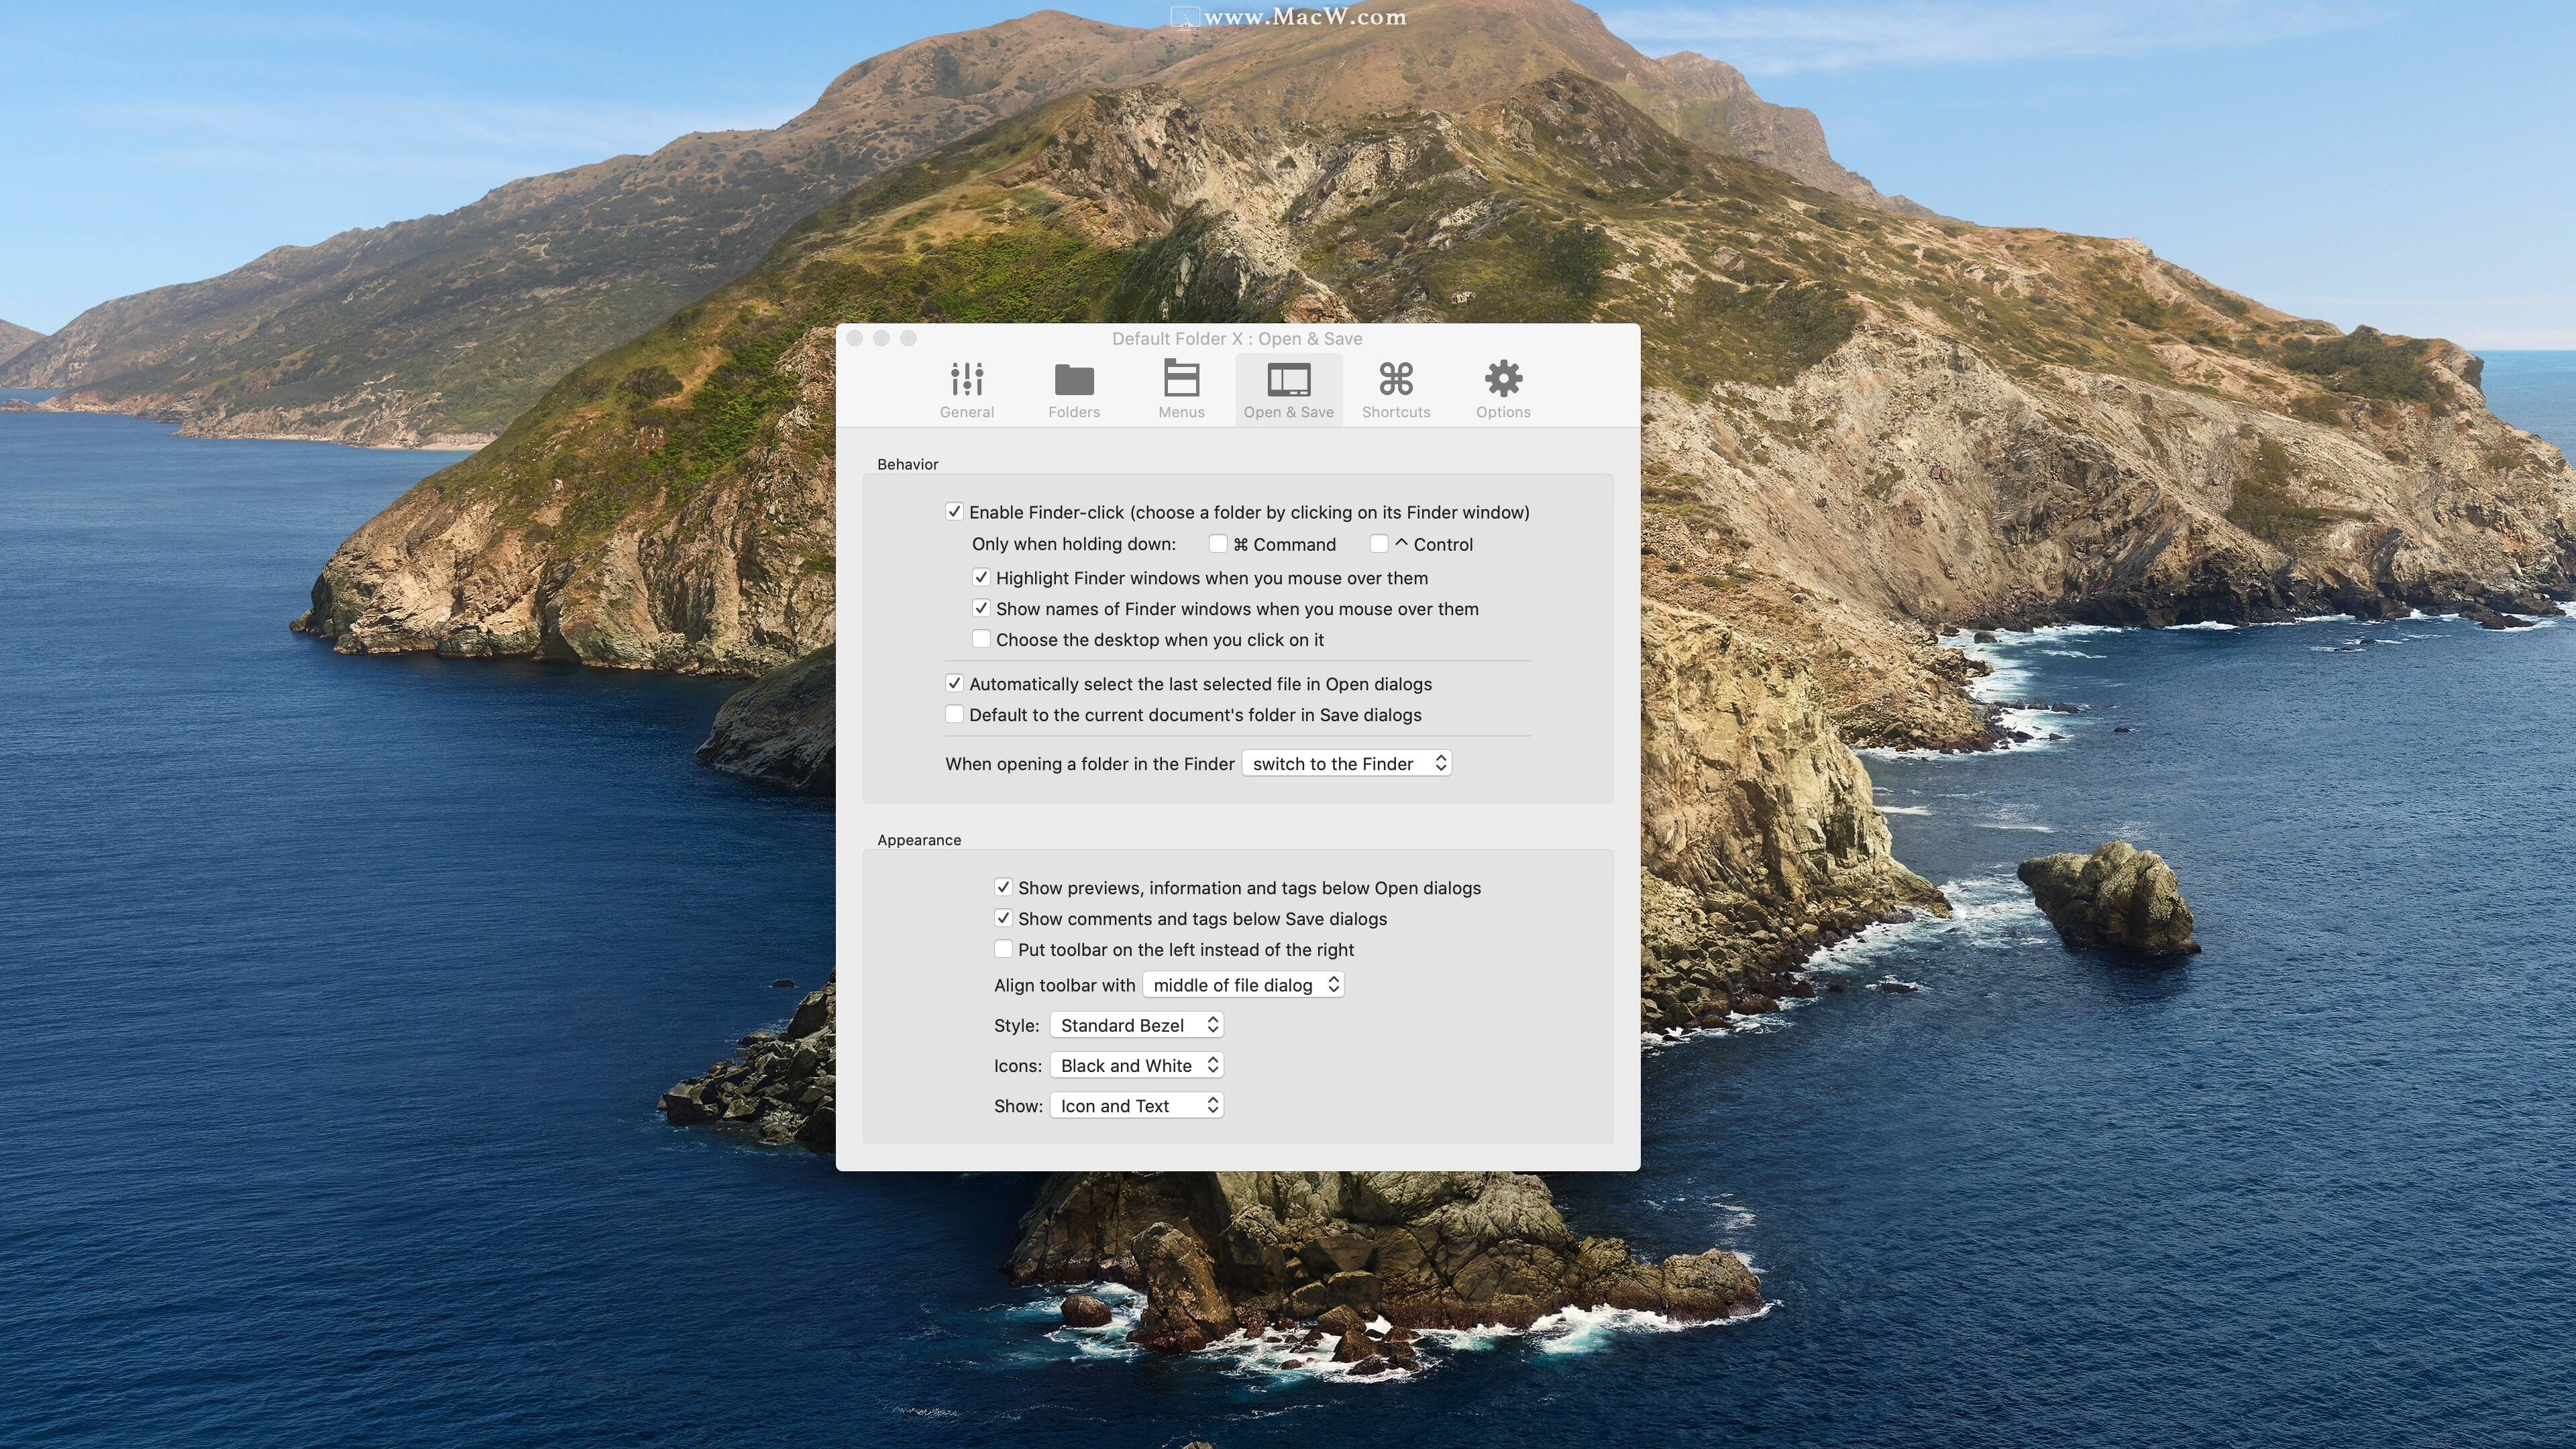Open the Options gear pane

pos(1503,389)
